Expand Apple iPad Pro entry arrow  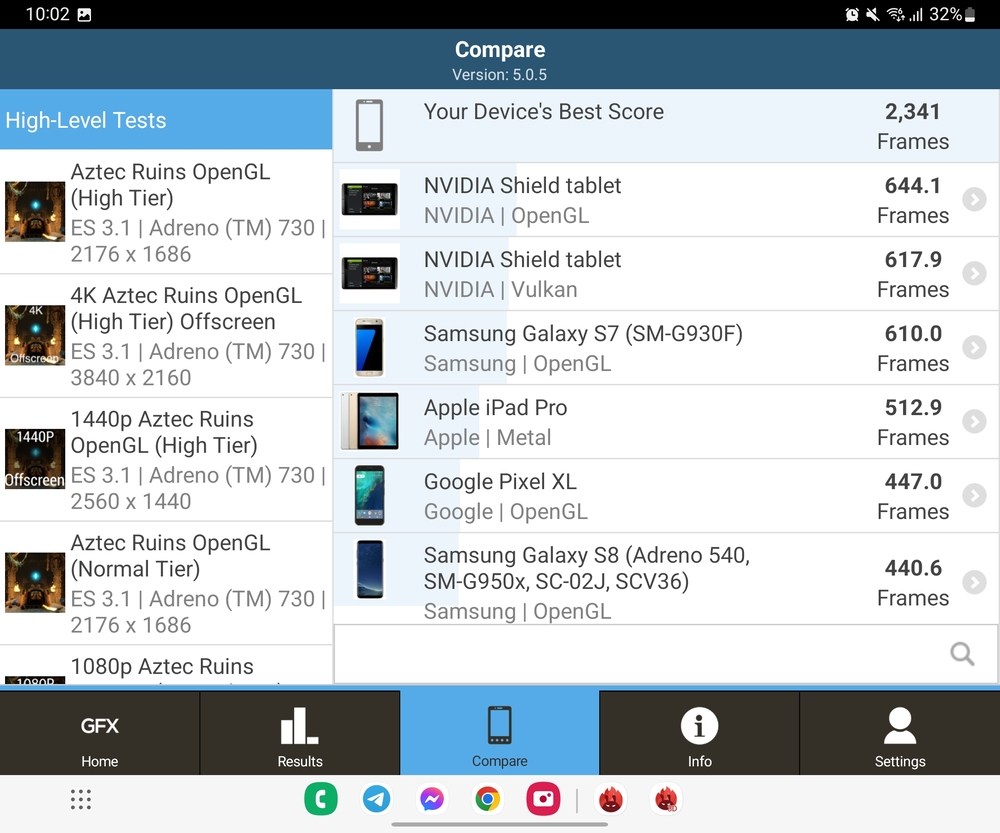click(974, 422)
